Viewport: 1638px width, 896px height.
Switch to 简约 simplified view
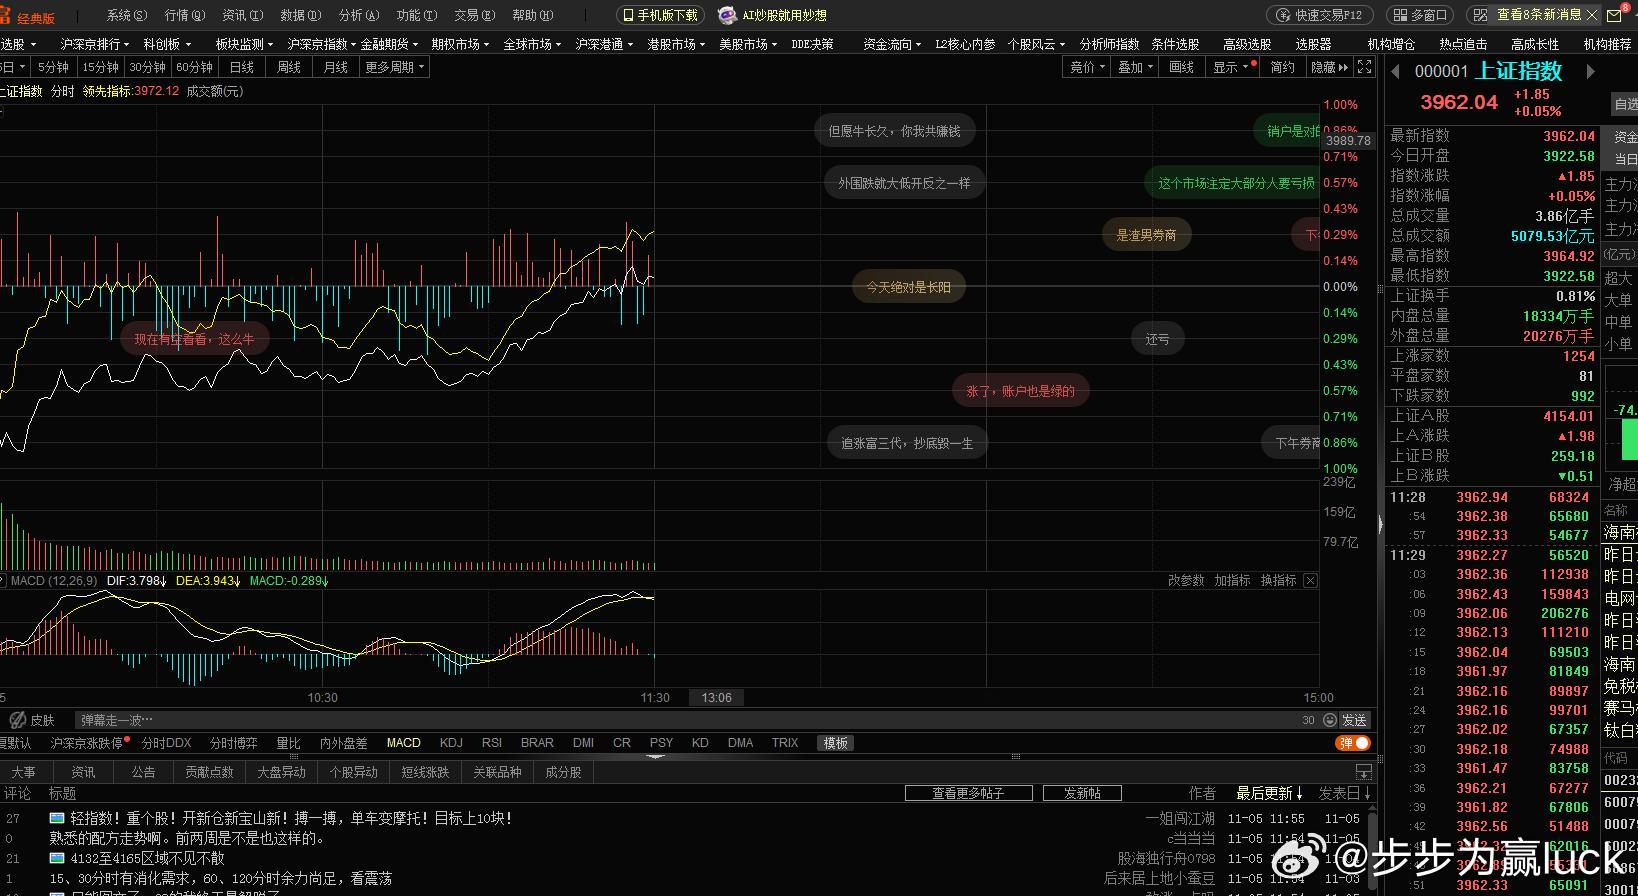click(1282, 67)
